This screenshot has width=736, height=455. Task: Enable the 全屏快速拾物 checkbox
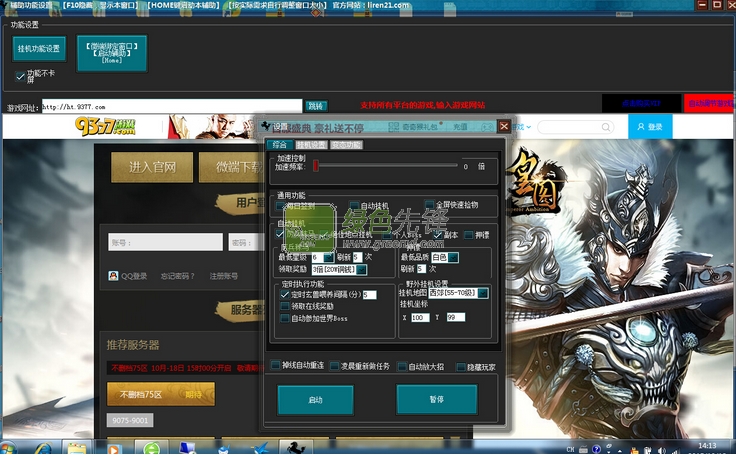(x=429, y=205)
